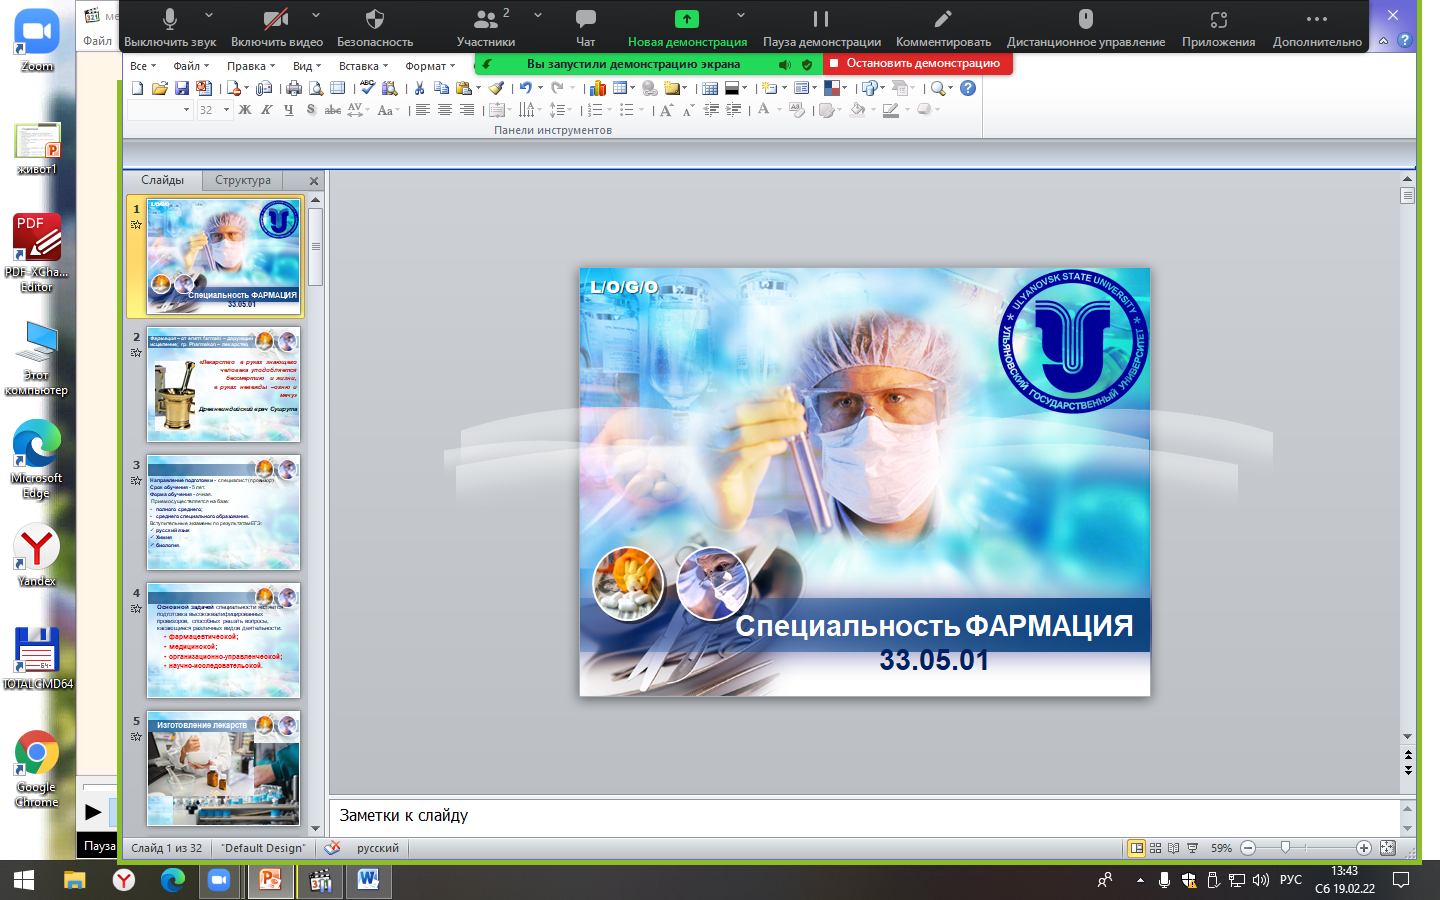The height and width of the screenshot is (900, 1440).
Task: Expand mute audio options arrow in Zoom
Action: point(209,16)
